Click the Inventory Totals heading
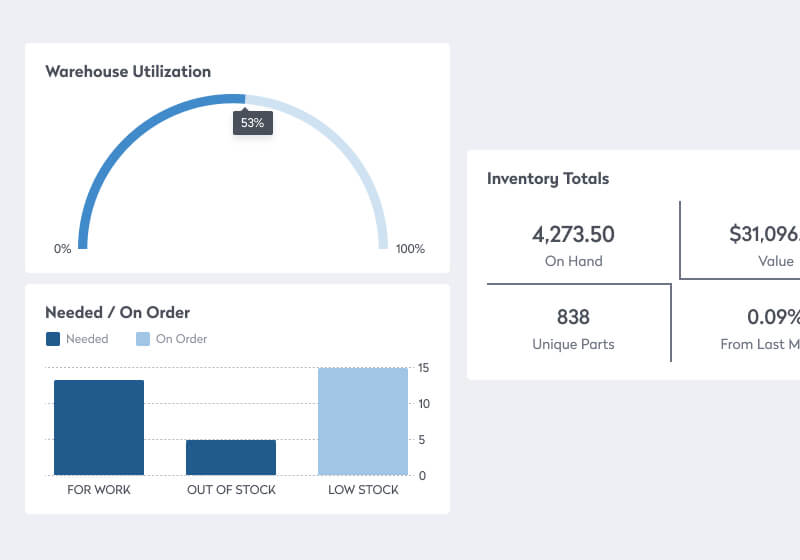The height and width of the screenshot is (560, 800). 548,179
